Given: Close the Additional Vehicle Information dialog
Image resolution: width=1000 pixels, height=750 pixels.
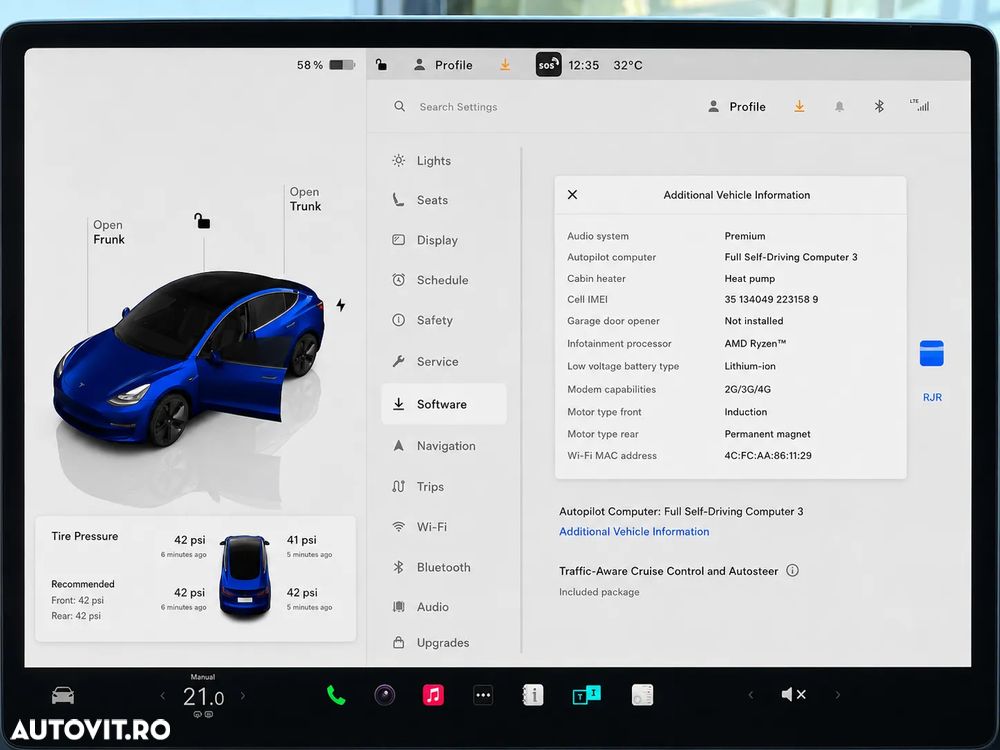Looking at the screenshot, I should click(573, 195).
